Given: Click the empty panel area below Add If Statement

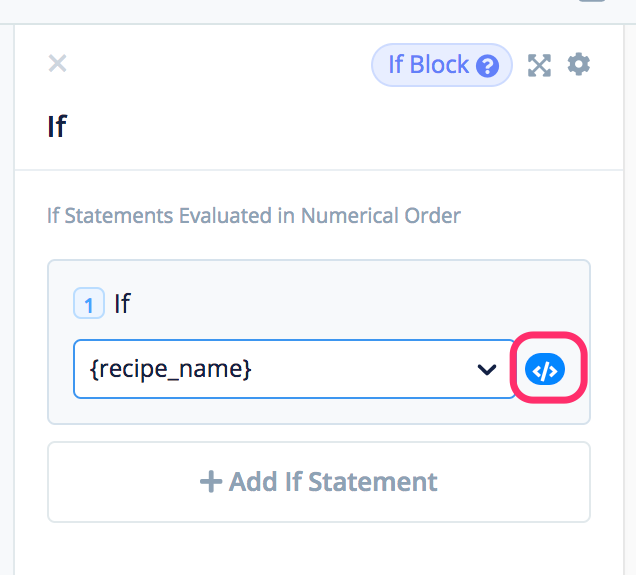Looking at the screenshot, I should coord(318,548).
